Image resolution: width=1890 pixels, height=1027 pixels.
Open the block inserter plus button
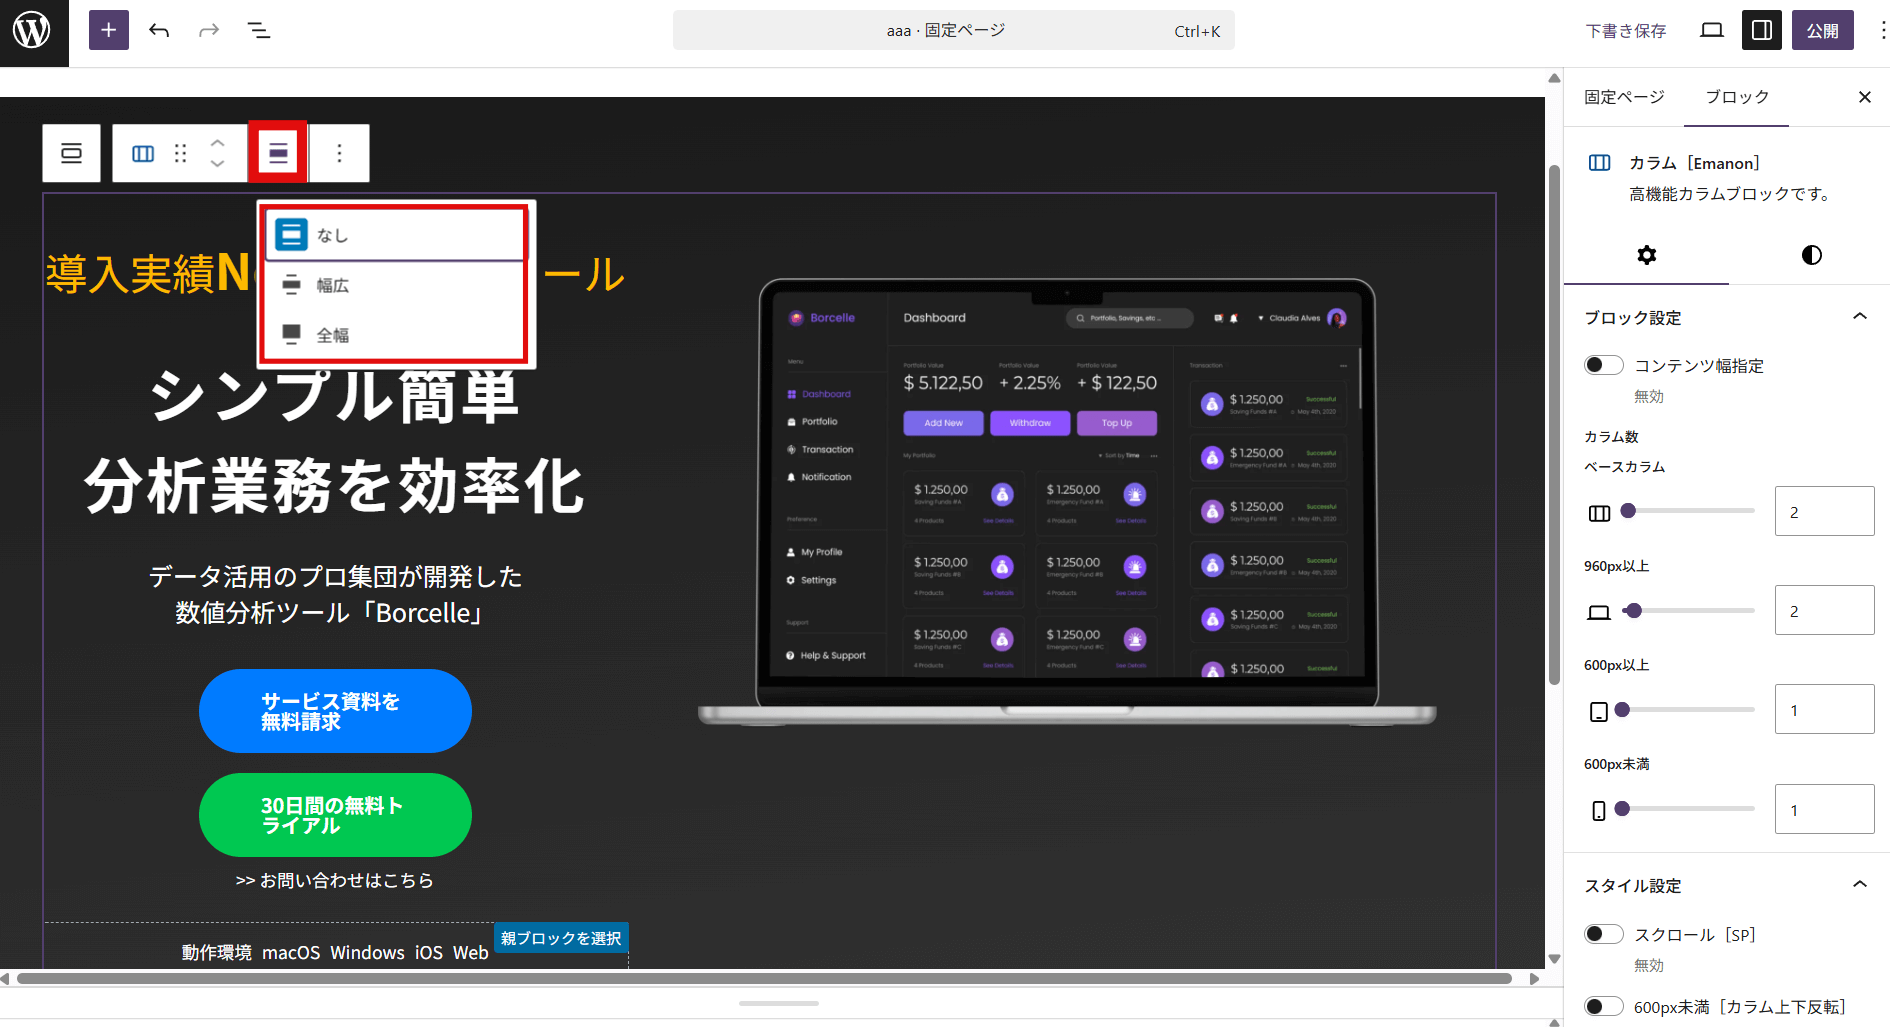click(109, 31)
